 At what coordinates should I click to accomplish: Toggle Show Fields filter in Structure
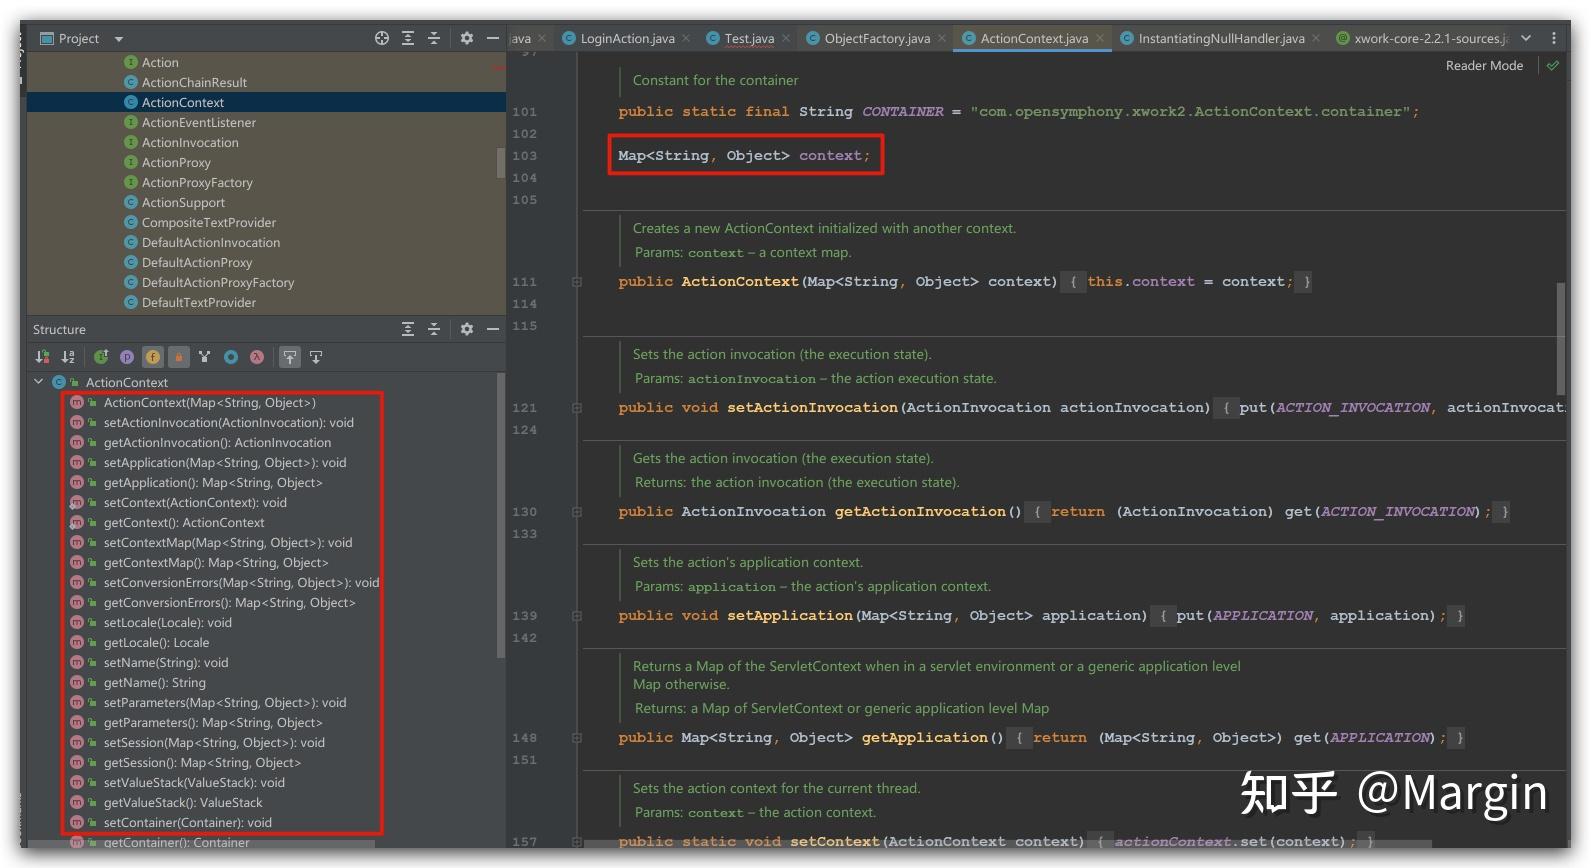click(153, 357)
